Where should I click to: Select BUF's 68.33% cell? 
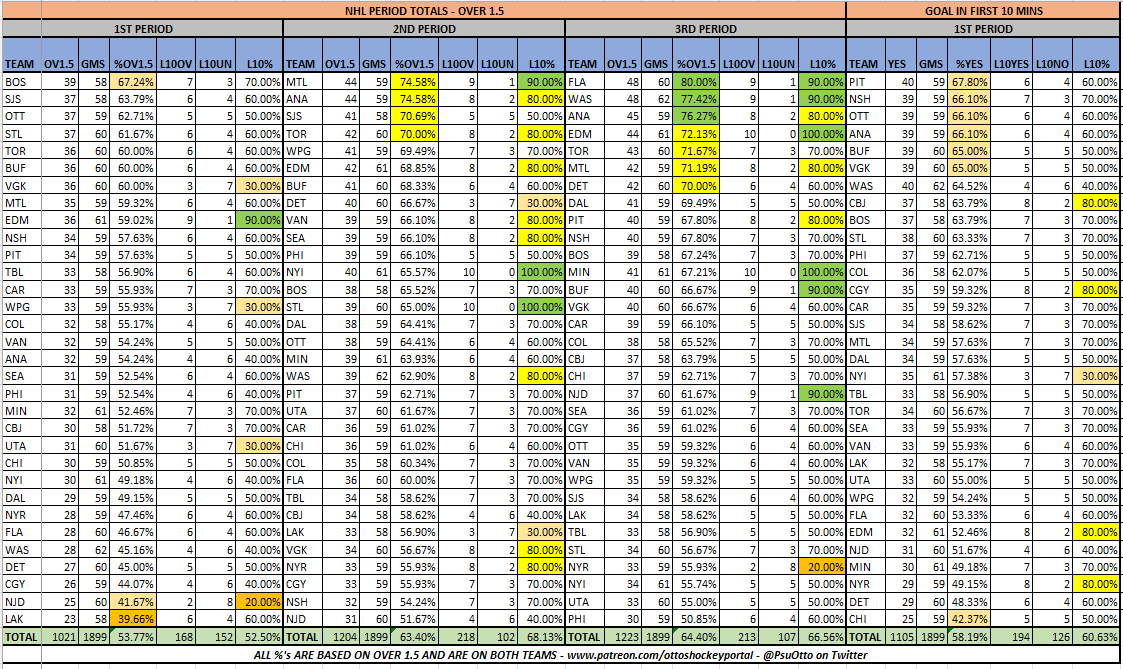[x=414, y=186]
